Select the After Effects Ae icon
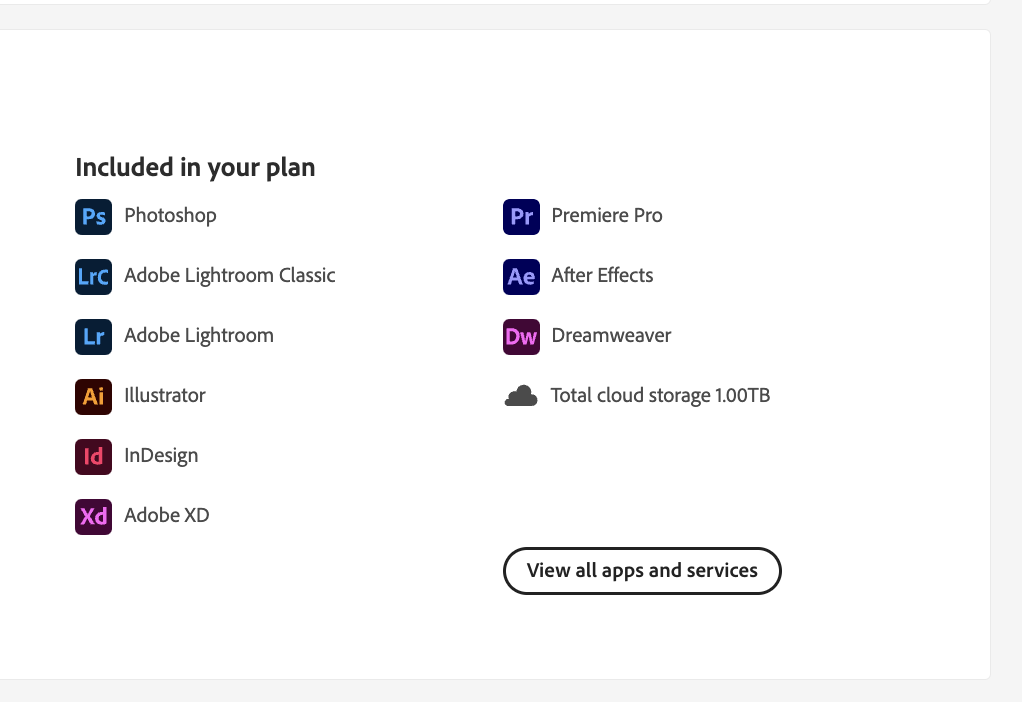The height and width of the screenshot is (702, 1022). [x=521, y=276]
